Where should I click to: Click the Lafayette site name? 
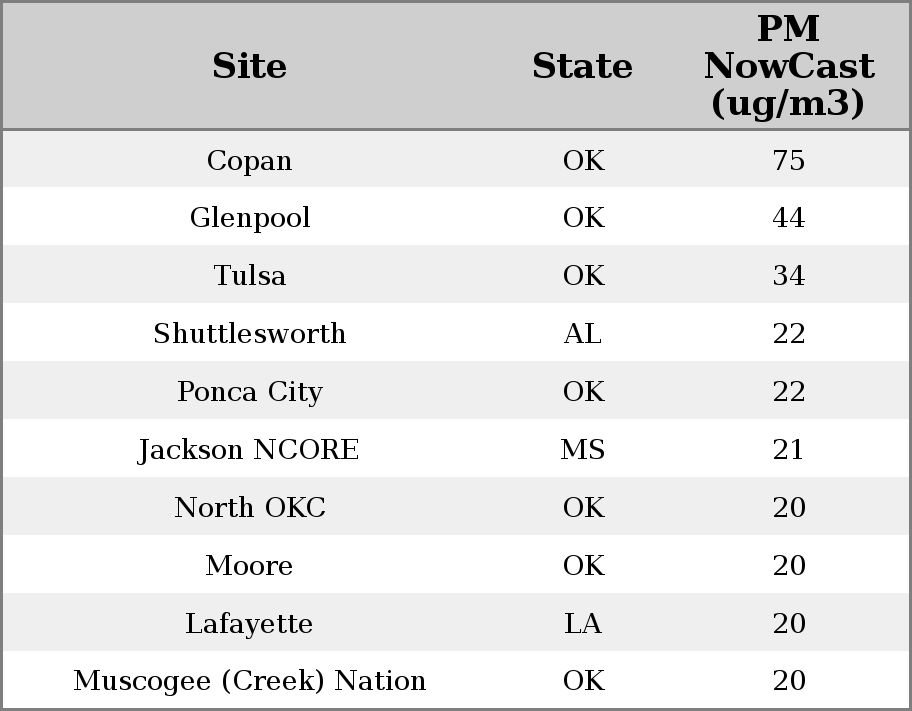pos(249,623)
